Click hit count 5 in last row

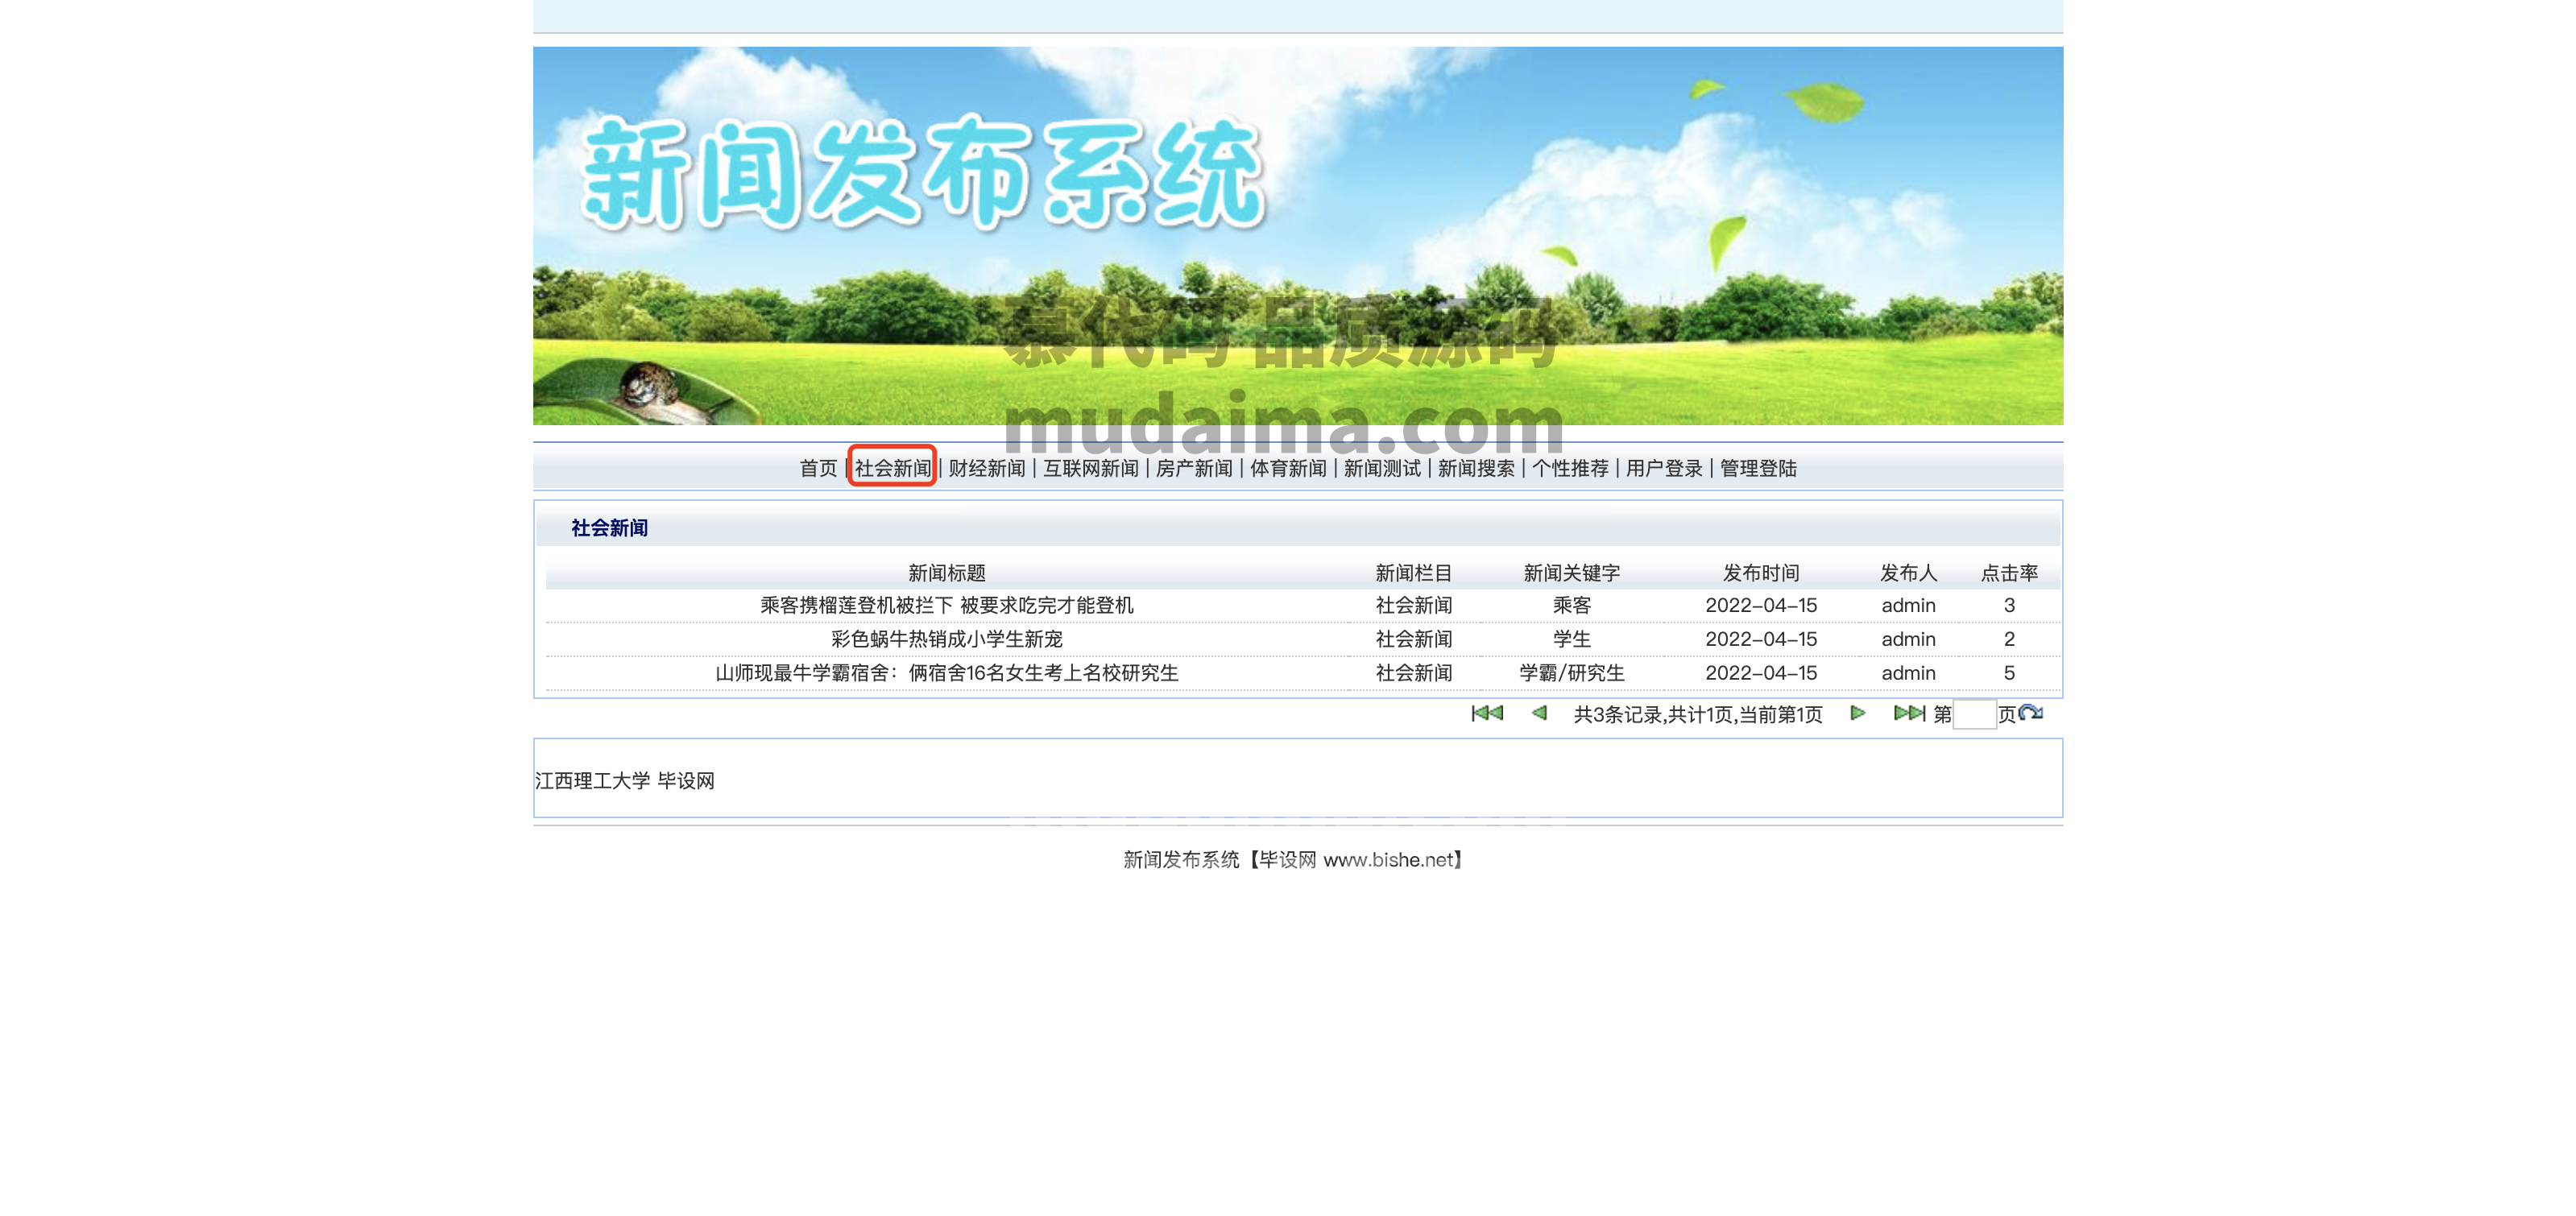coord(2009,673)
